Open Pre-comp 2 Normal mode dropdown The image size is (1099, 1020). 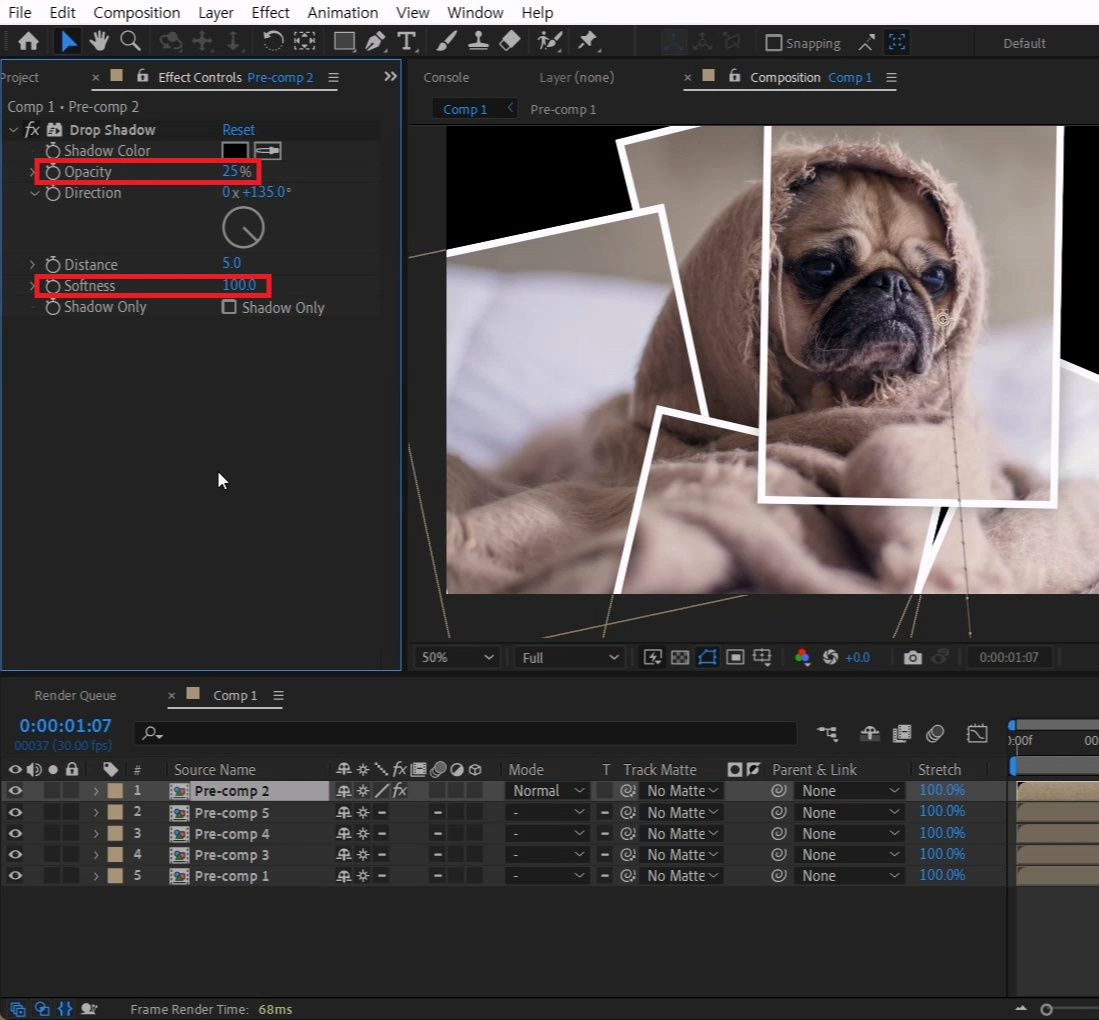(547, 791)
